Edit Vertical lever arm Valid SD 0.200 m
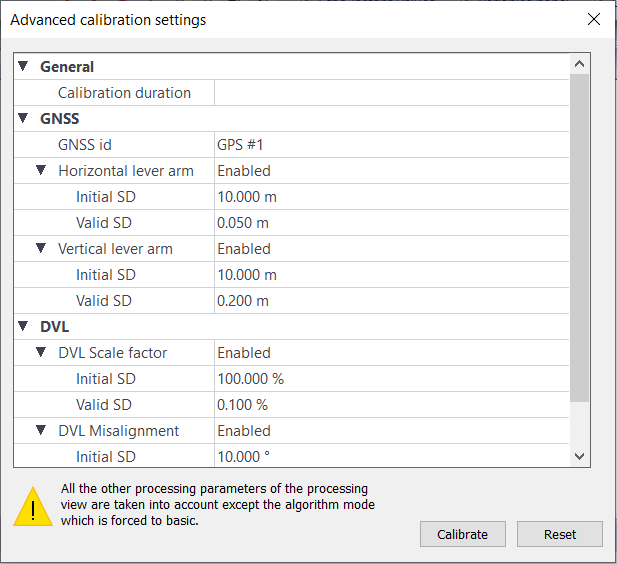Viewport: 617px width, 564px height. (390, 301)
